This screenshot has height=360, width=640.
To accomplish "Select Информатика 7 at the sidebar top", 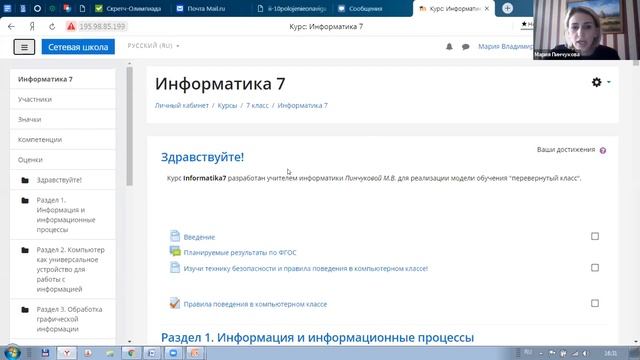I will tap(63, 79).
